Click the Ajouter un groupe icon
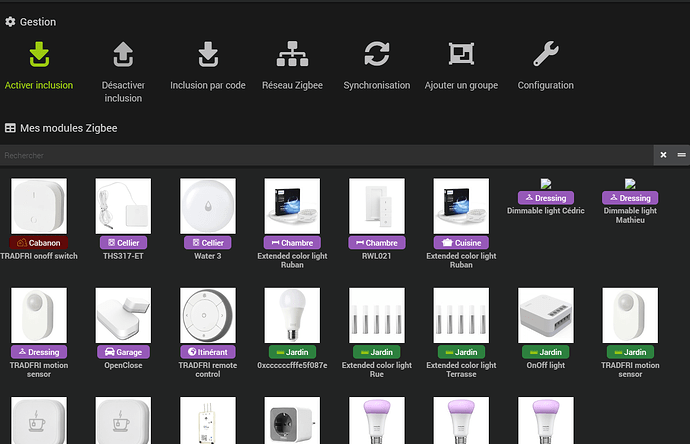The width and height of the screenshot is (690, 444). coord(461,54)
